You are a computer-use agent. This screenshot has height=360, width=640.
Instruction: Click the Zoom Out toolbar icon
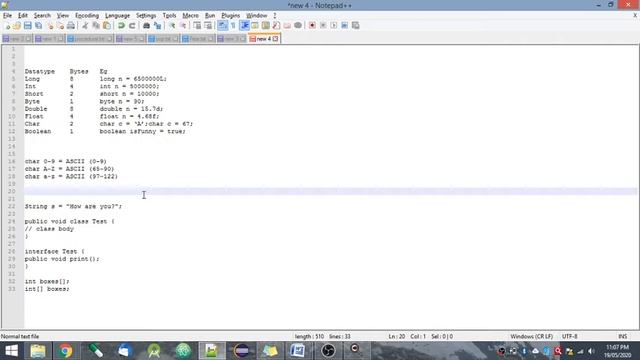[x=183, y=26]
